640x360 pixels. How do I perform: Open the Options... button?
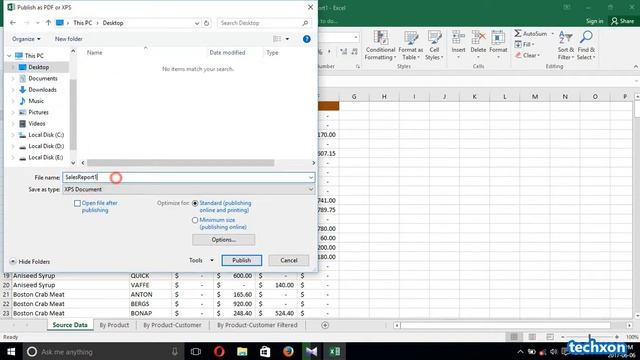coord(224,240)
